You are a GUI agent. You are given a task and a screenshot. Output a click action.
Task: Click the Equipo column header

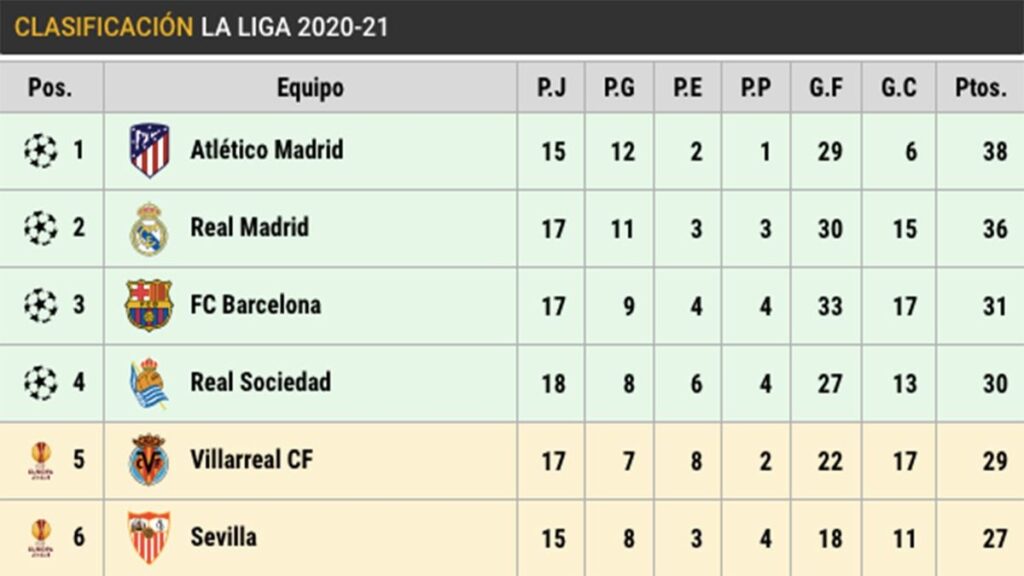[310, 88]
